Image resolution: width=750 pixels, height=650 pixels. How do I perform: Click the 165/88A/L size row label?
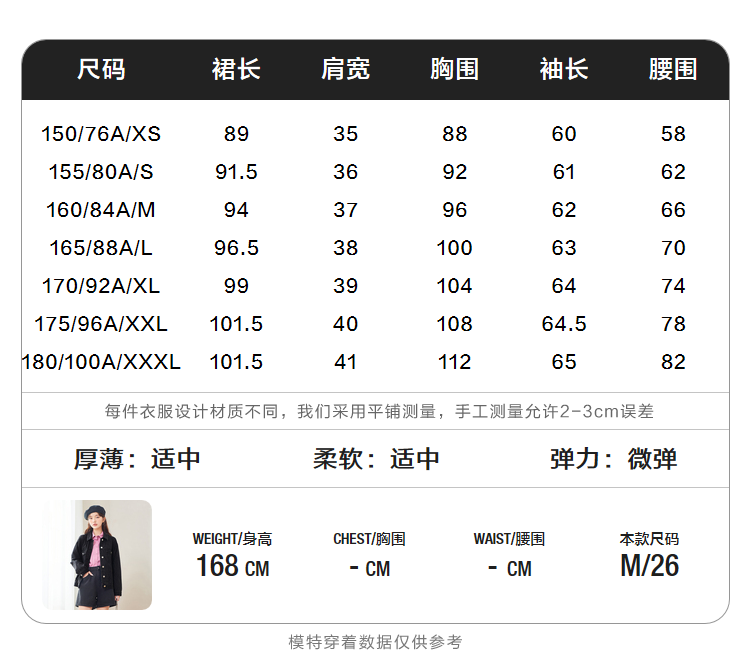(101, 248)
